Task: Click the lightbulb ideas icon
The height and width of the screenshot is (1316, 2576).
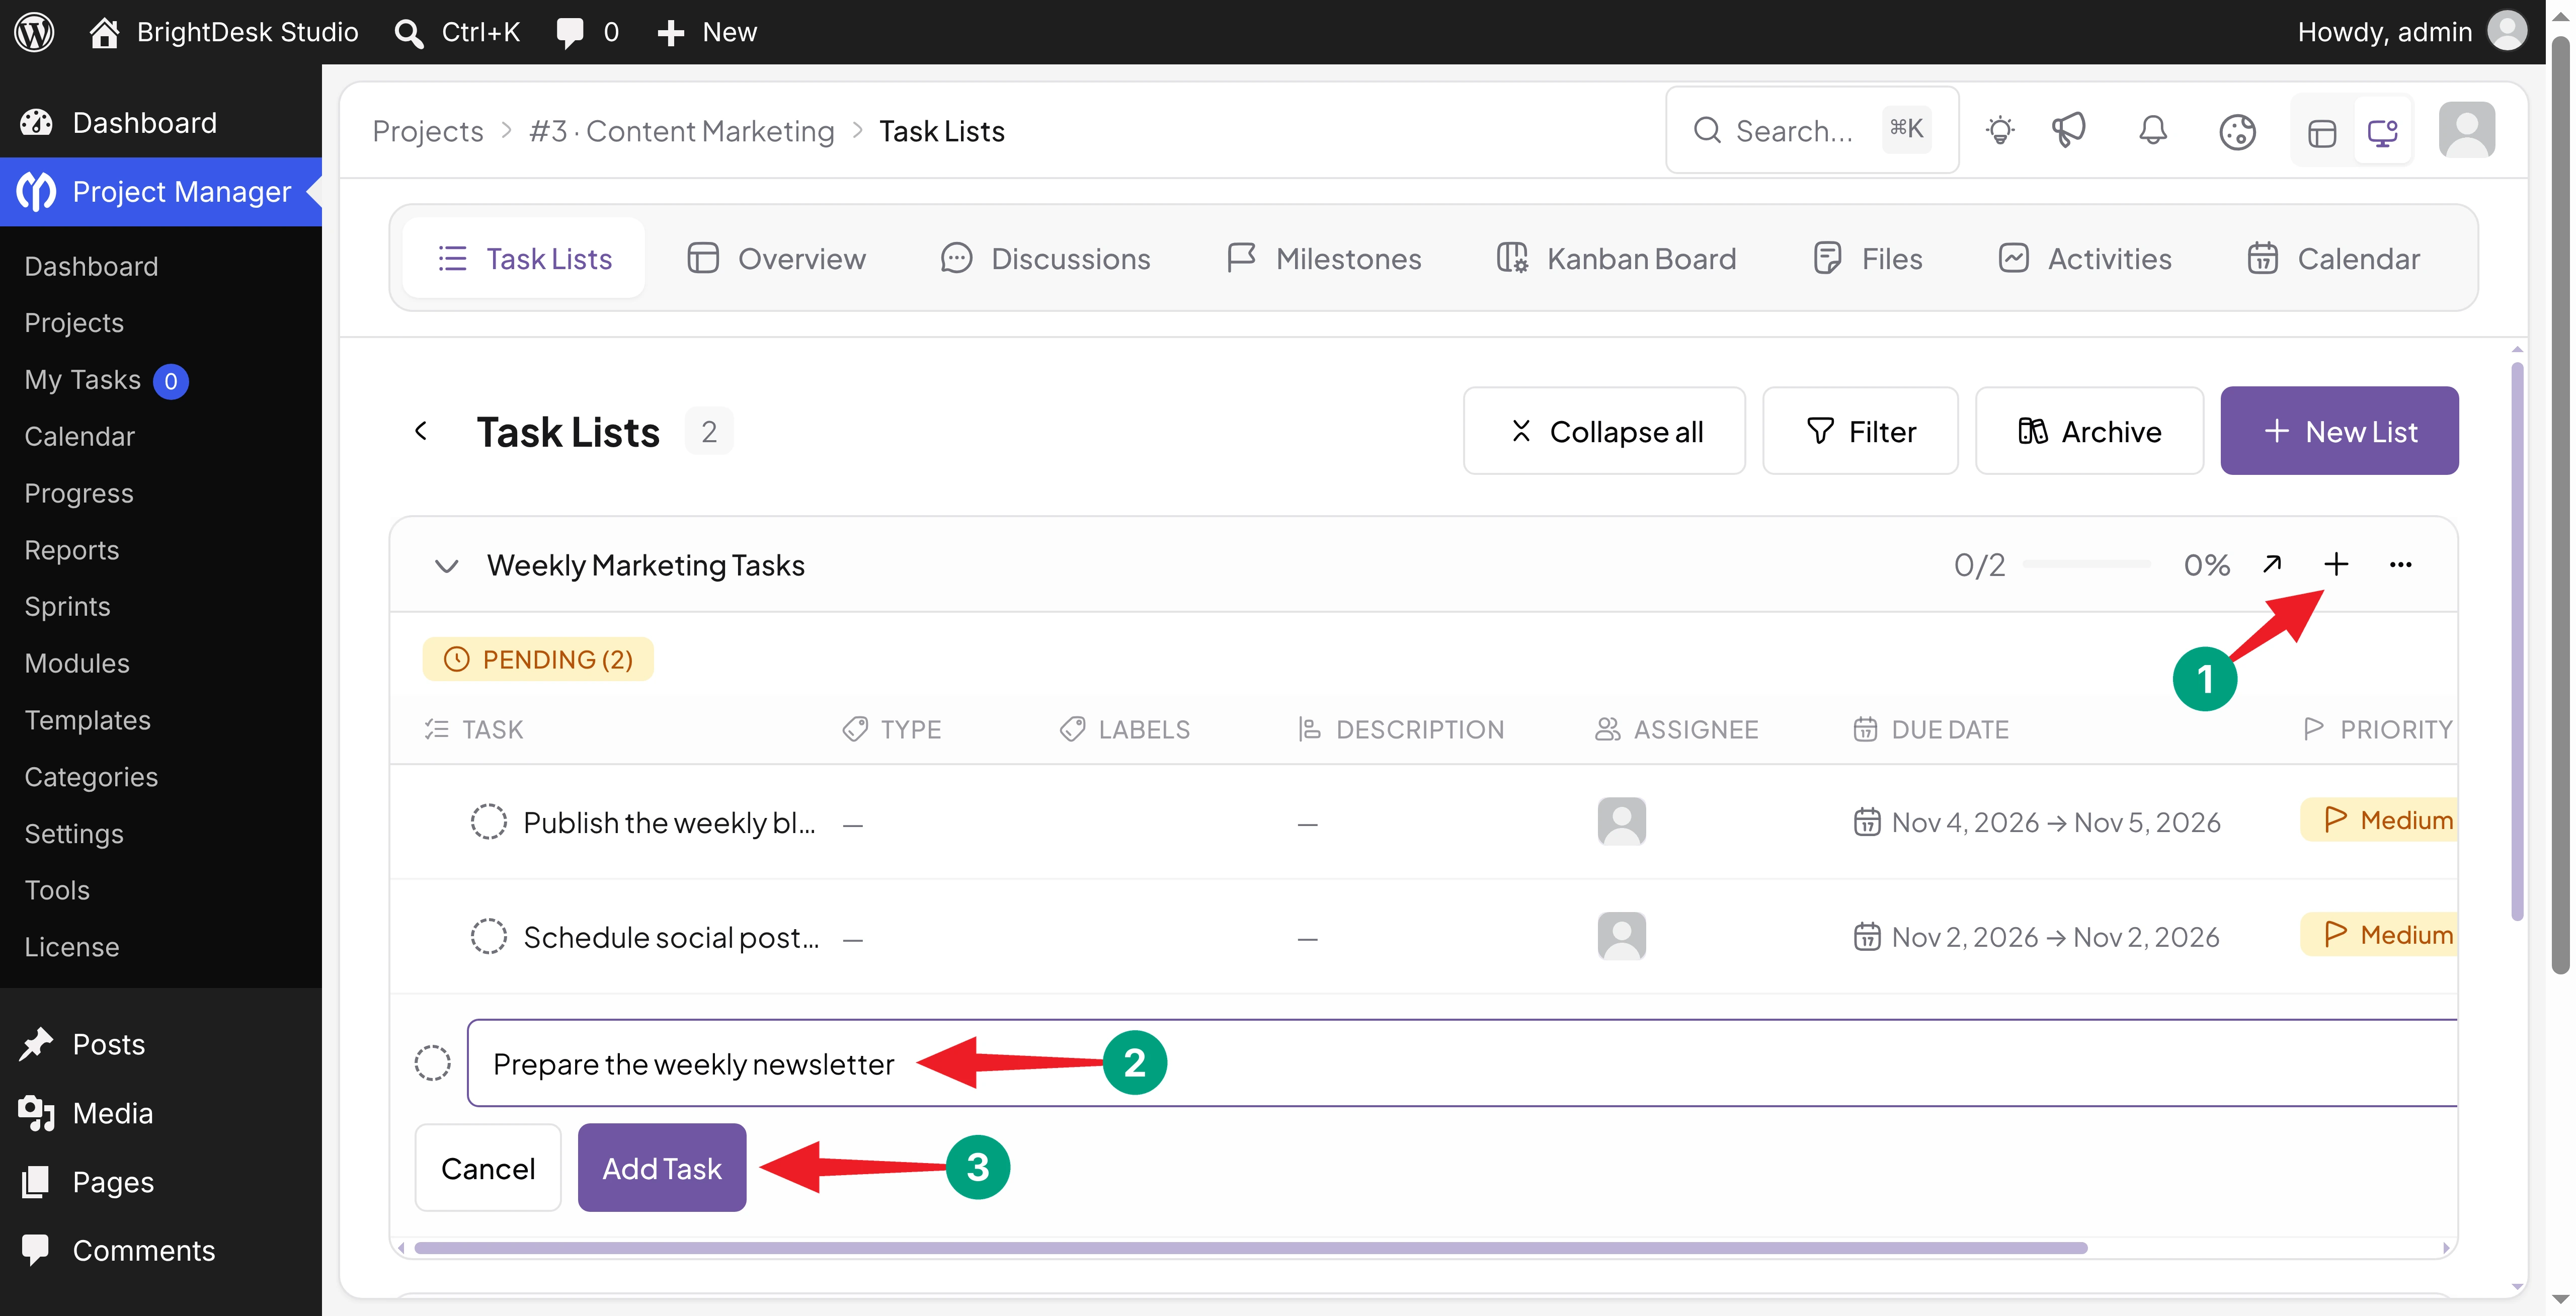Action: pyautogui.click(x=2000, y=131)
